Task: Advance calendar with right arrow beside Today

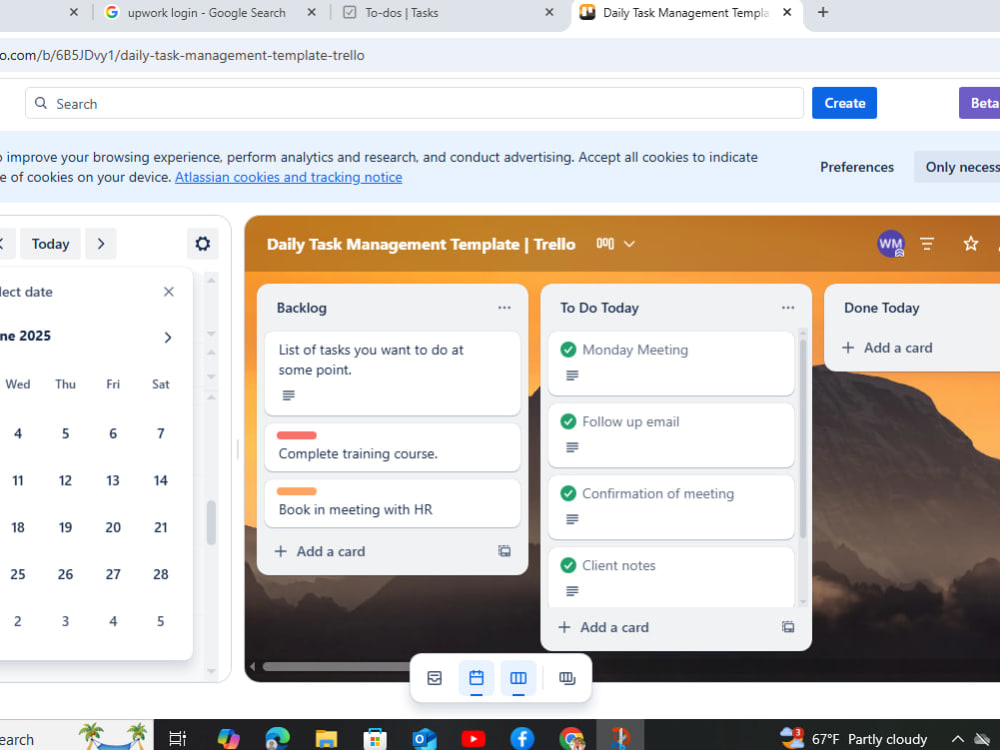Action: pos(101,244)
